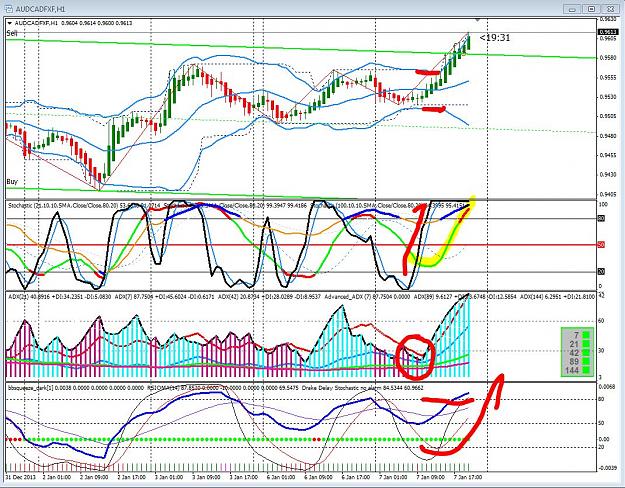Click the 2 Jan 01:00 time label
Screen dimensions: 625x488
[57, 477]
